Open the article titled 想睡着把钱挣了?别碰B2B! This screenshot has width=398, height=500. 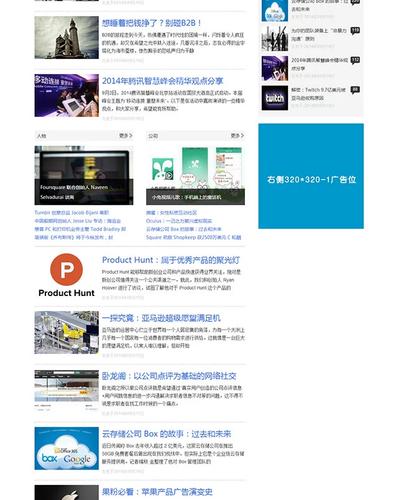click(x=152, y=23)
